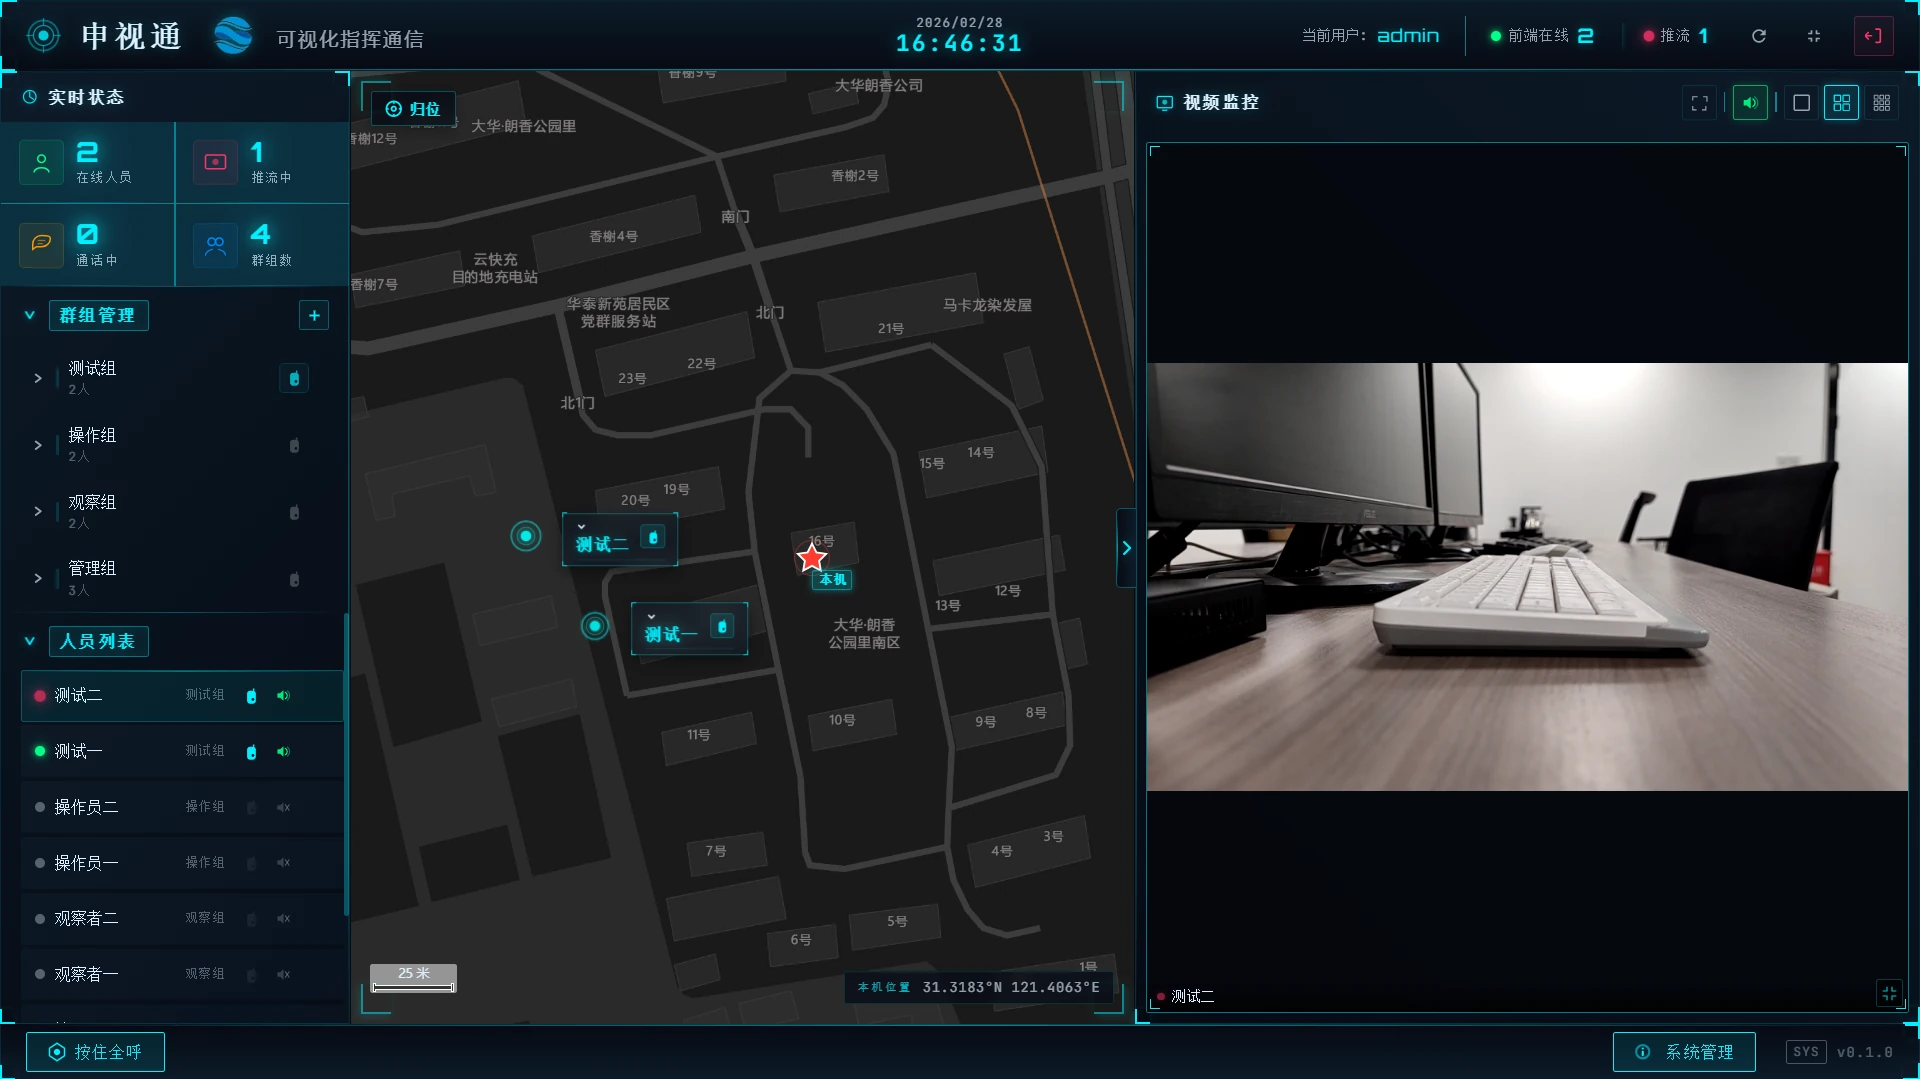Select 操作员二 in personnel list

[x=86, y=807]
